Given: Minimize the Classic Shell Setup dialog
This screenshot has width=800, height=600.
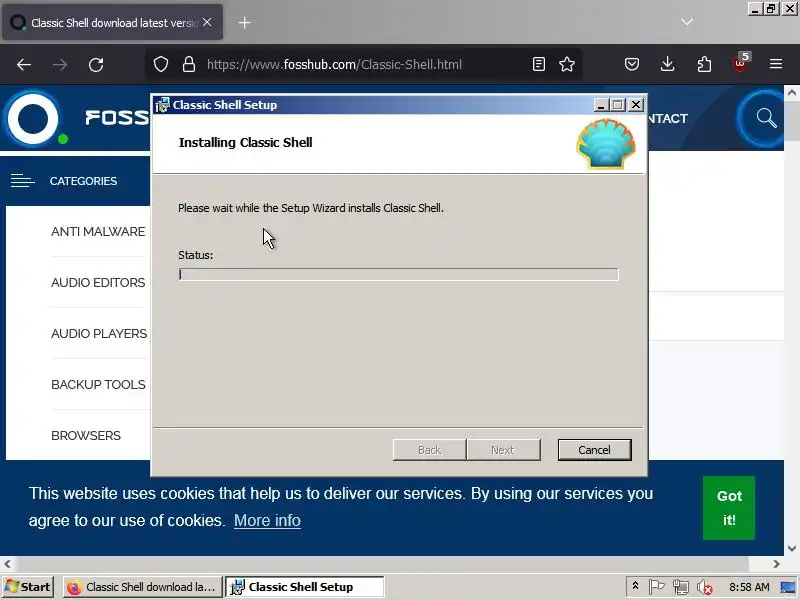Looking at the screenshot, I should 601,105.
